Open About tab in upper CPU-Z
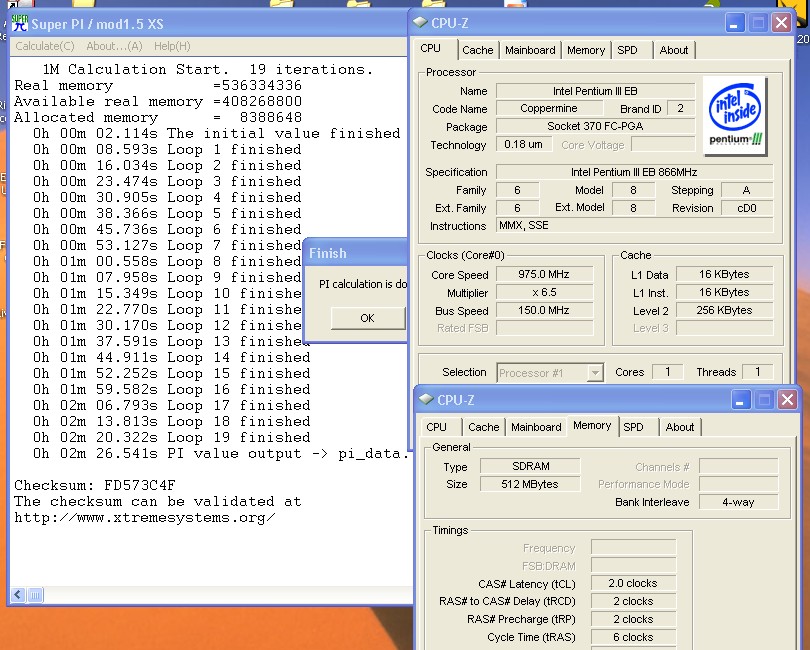Image resolution: width=810 pixels, height=650 pixels. (x=674, y=50)
